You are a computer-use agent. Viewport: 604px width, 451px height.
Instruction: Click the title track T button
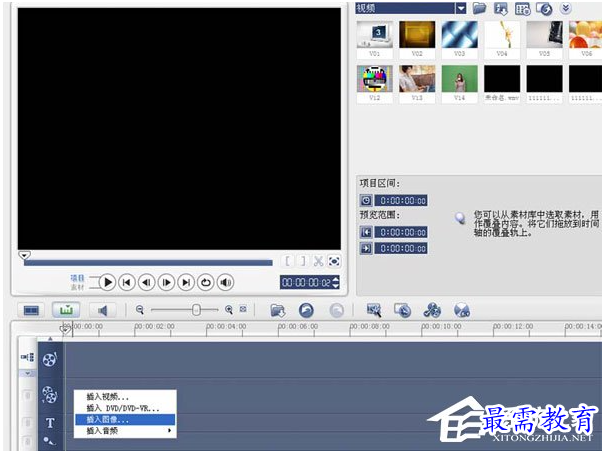50,423
